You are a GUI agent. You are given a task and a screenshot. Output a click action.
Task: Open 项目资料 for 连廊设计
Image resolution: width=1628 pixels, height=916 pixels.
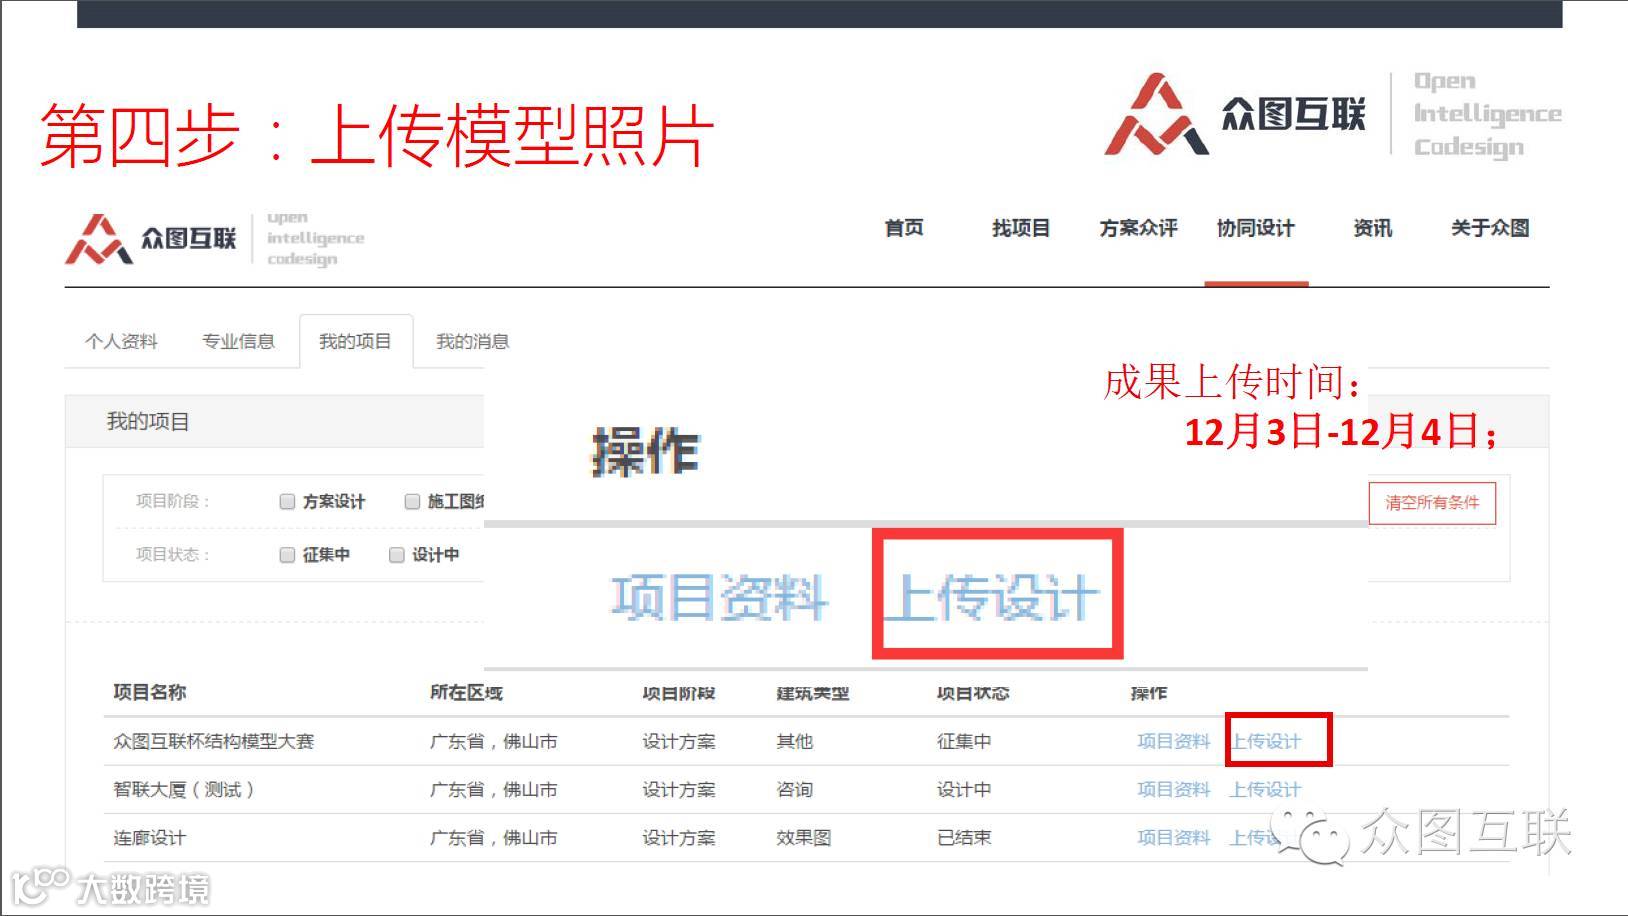(x=1173, y=838)
